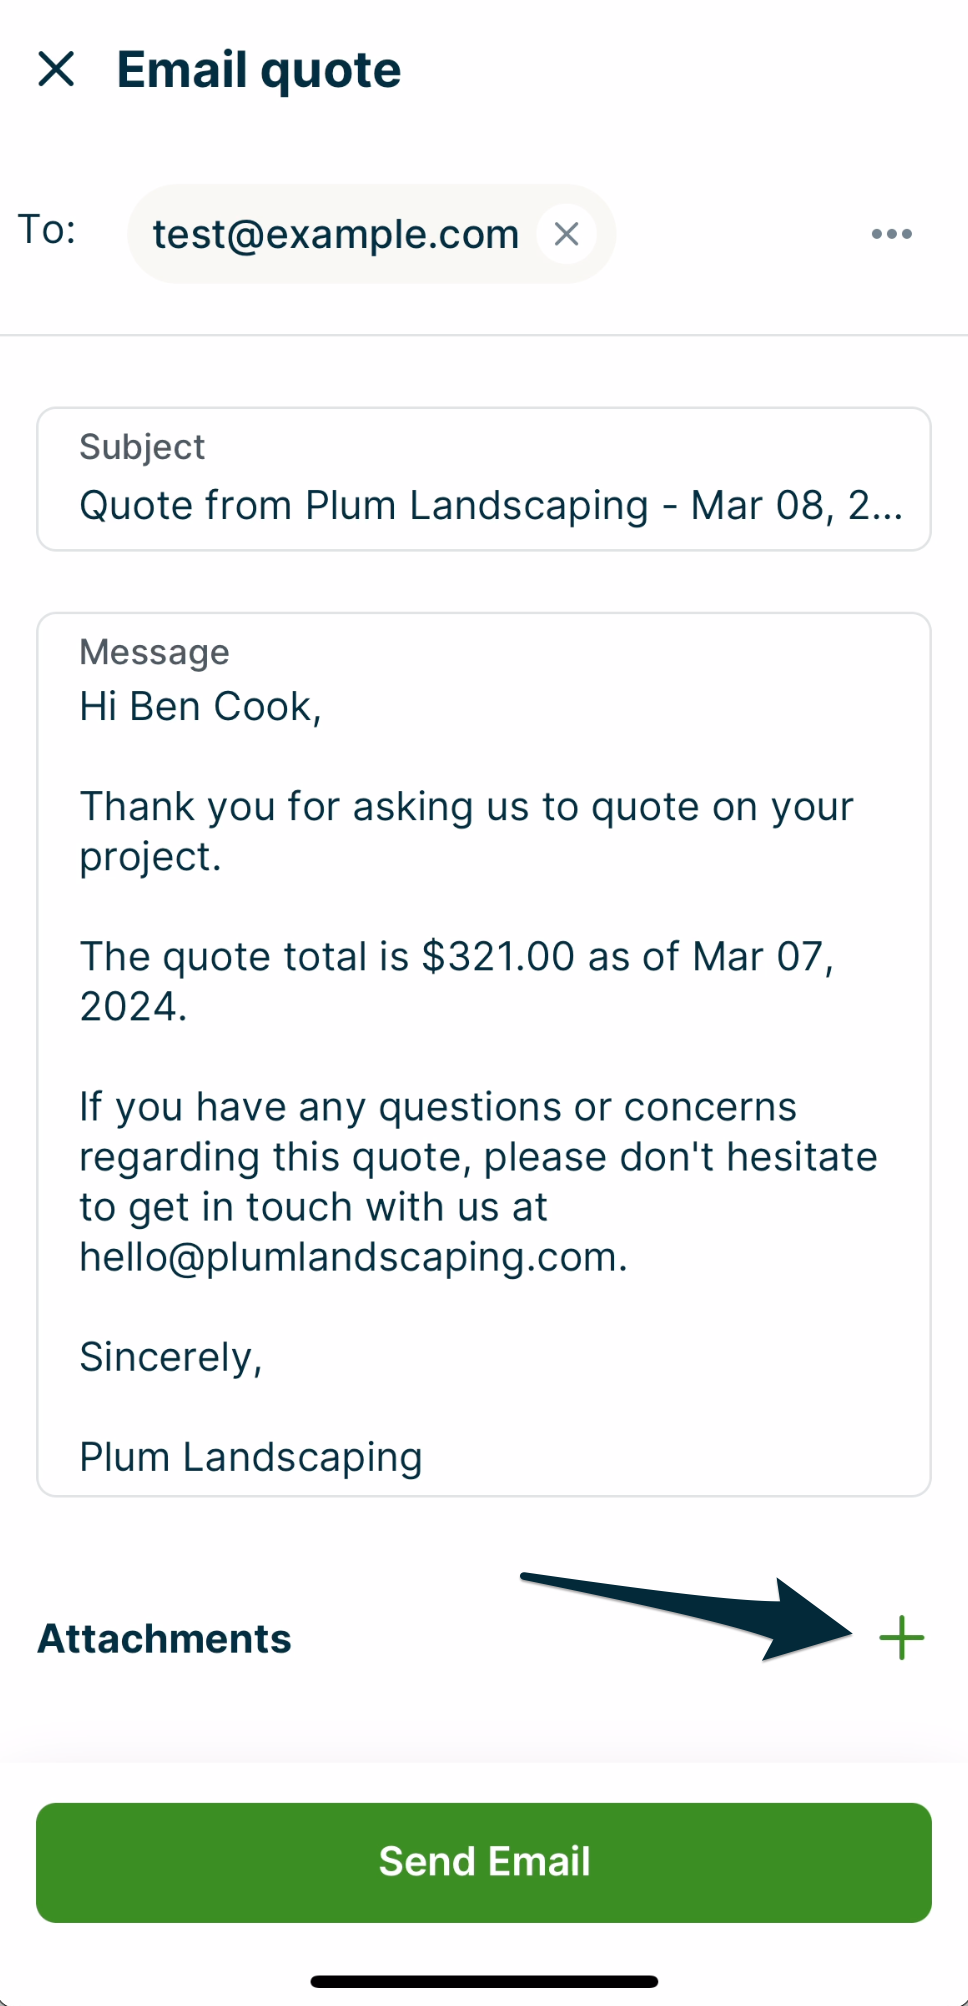Viewport: 968px width, 2006px height.
Task: Place cursor on "Hi Ben Cook," greeting
Action: (x=200, y=707)
